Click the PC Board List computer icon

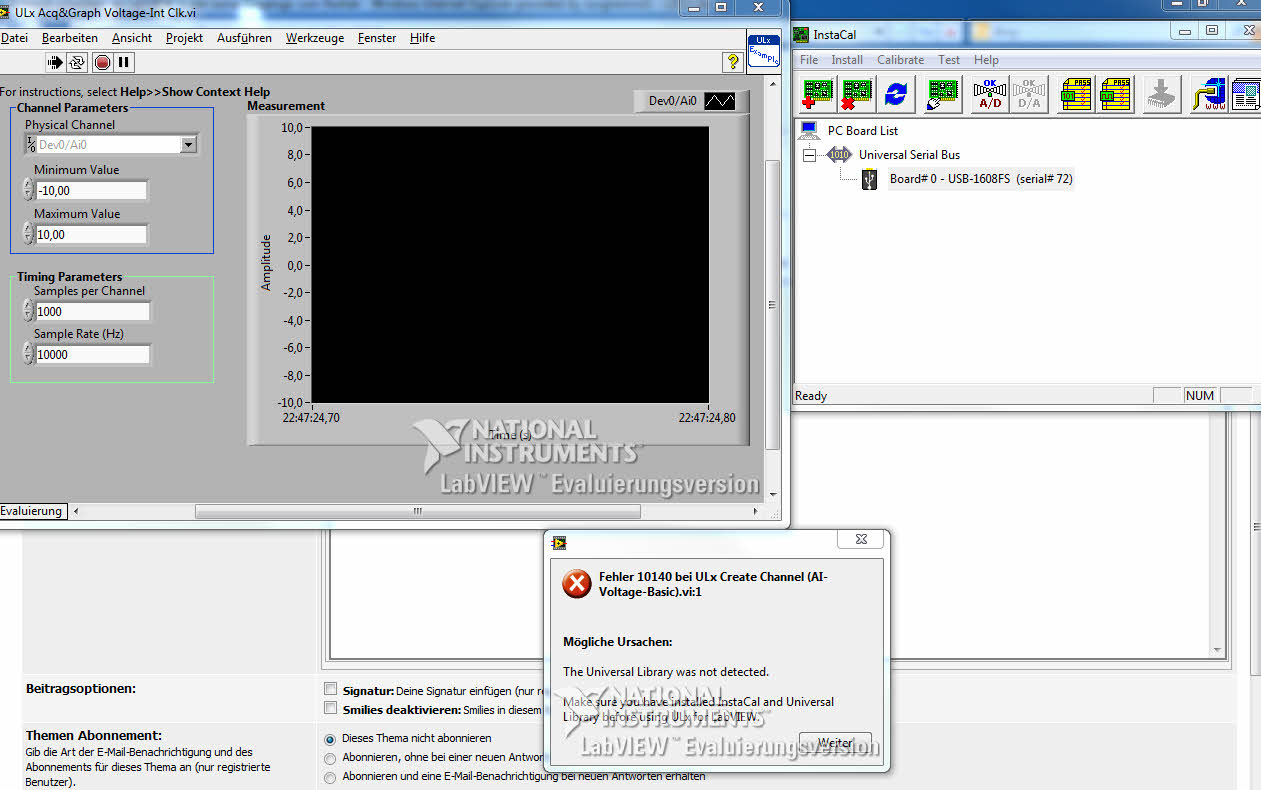click(810, 130)
